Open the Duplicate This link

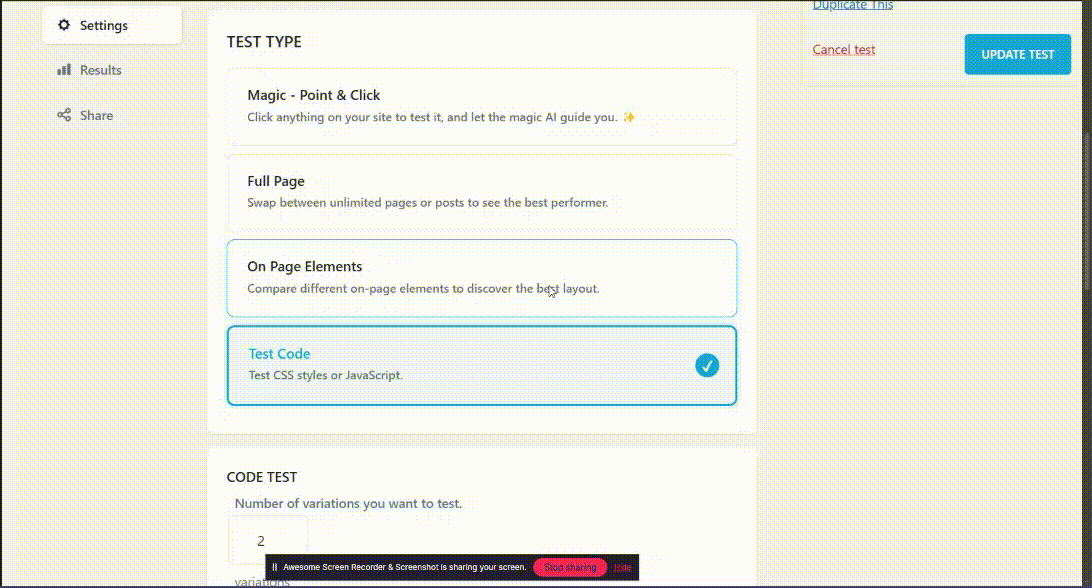[x=853, y=5]
